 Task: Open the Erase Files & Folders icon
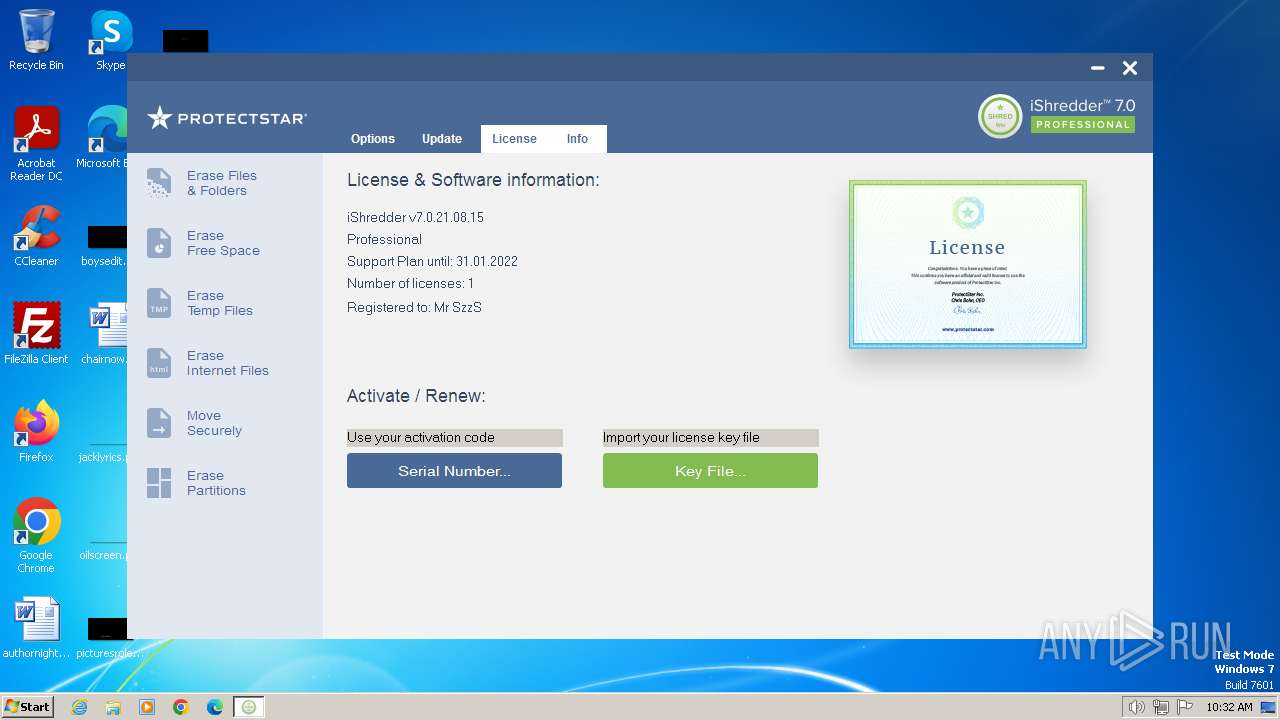coord(159,183)
